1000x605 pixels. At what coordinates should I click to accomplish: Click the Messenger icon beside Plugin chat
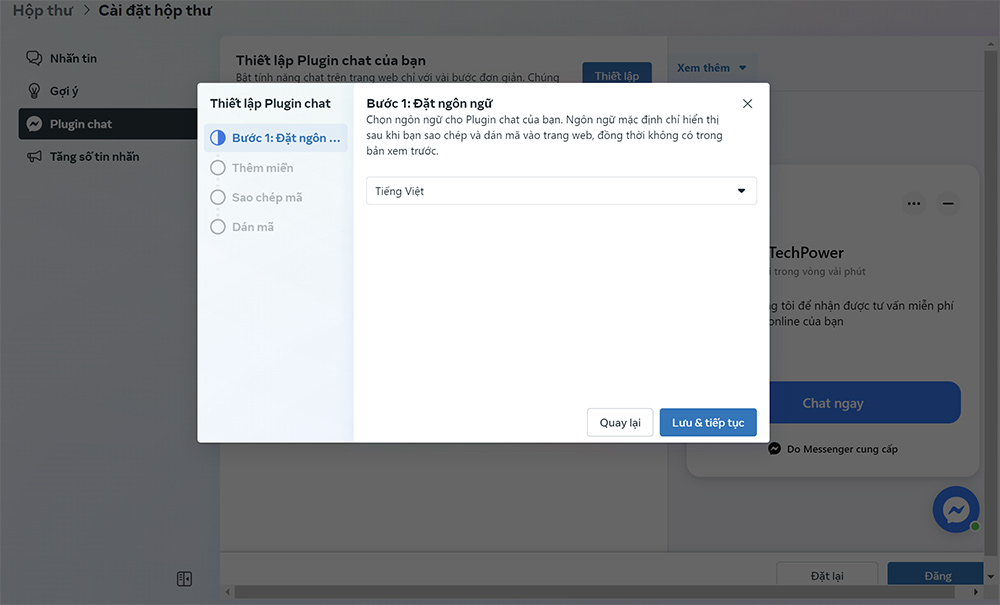[x=34, y=124]
